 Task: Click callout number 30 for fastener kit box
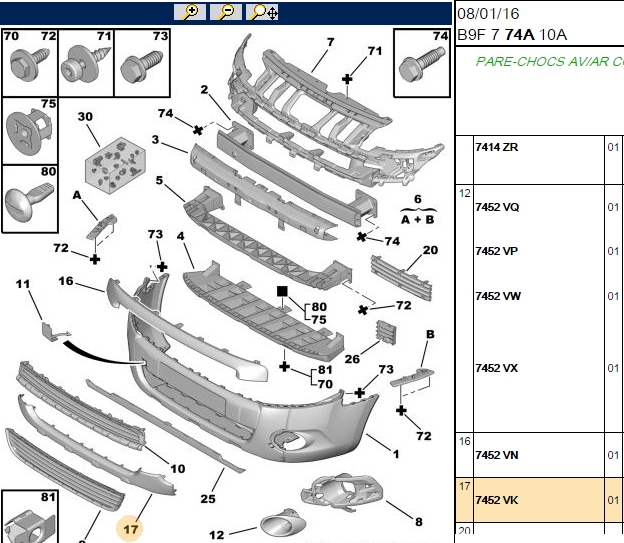(x=85, y=117)
